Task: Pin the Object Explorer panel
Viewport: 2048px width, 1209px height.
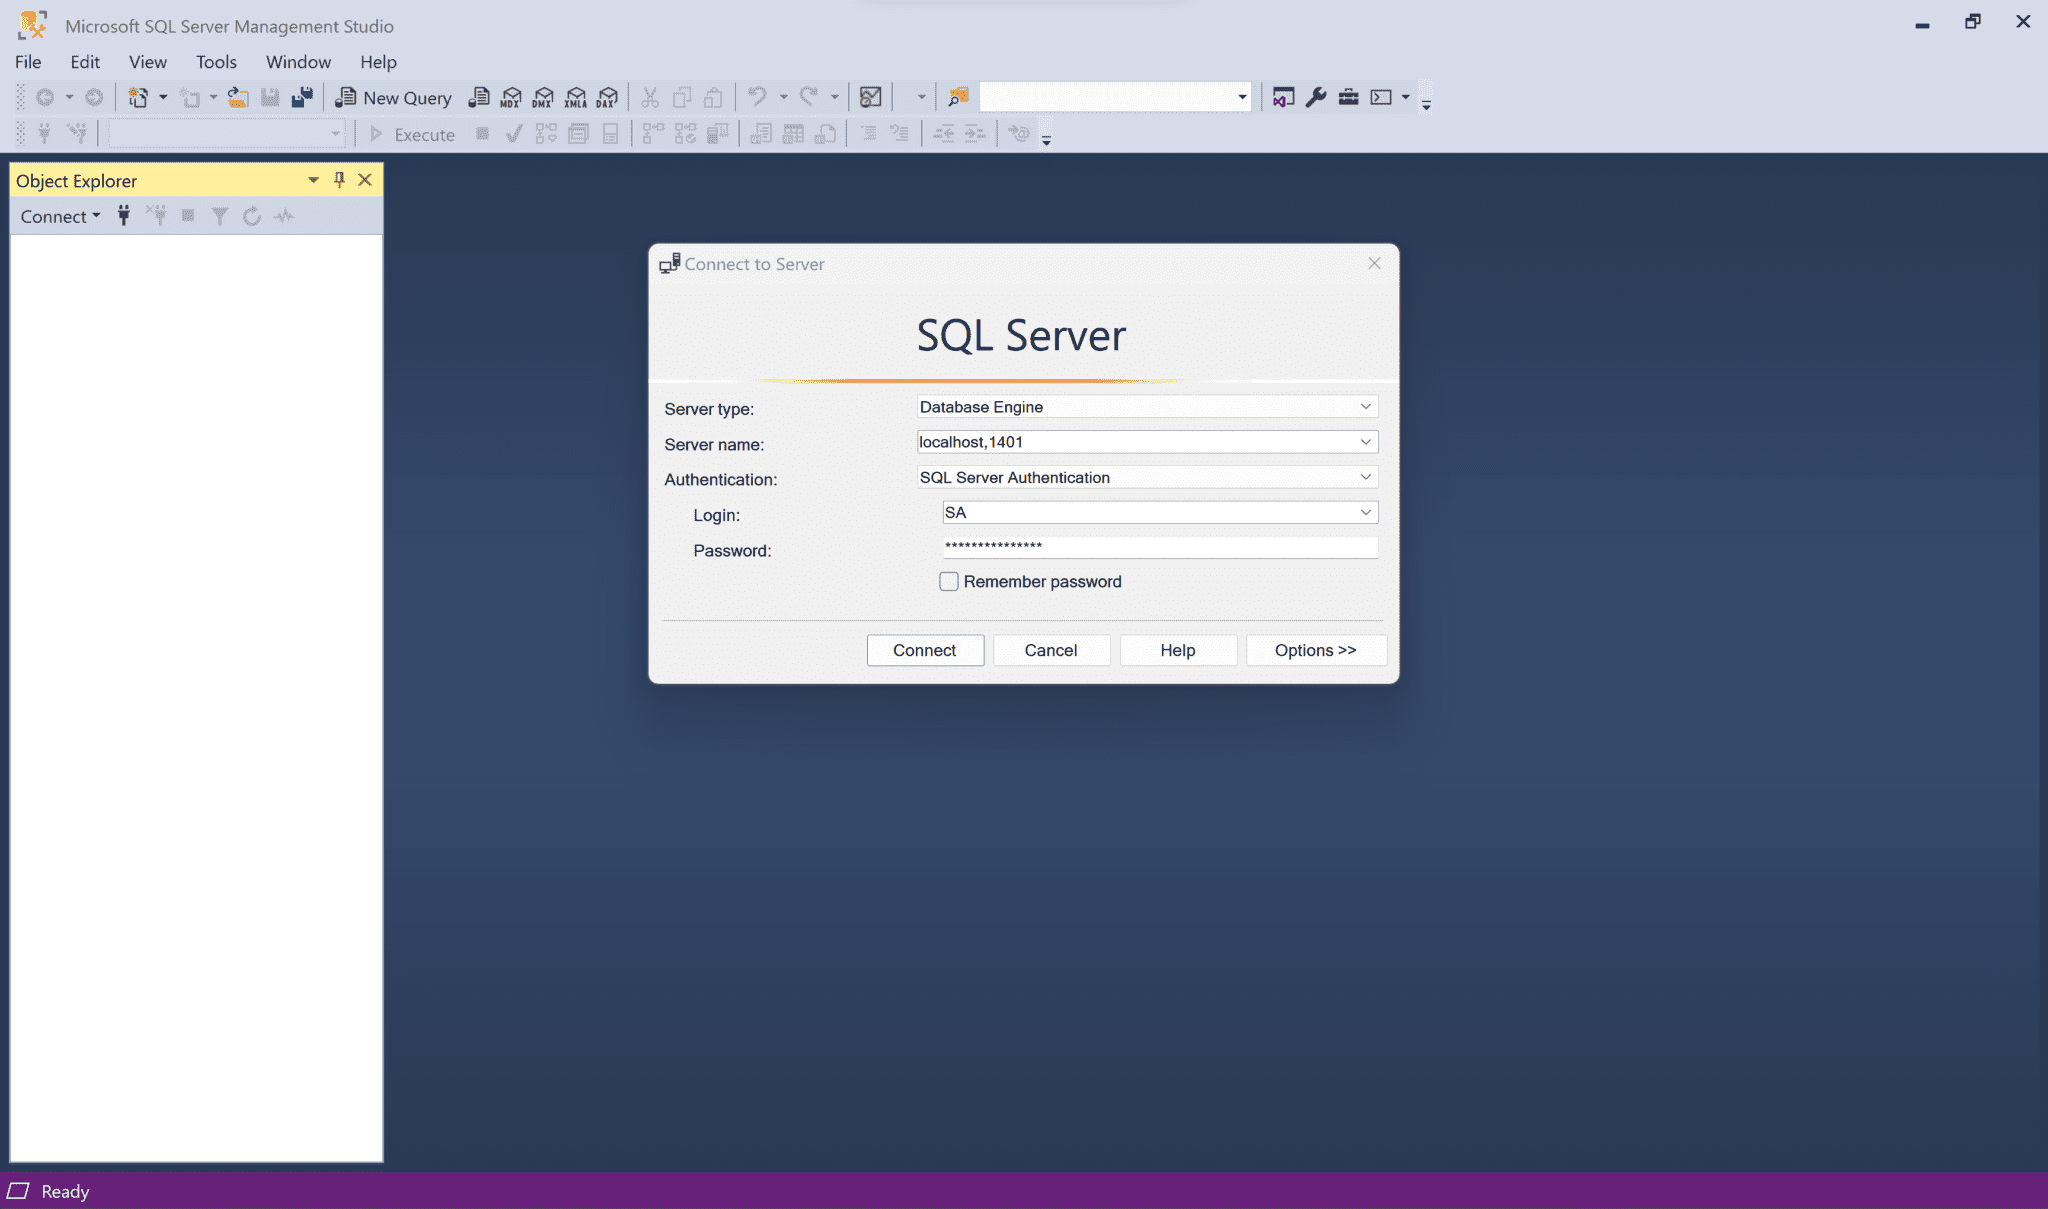Action: pos(339,180)
